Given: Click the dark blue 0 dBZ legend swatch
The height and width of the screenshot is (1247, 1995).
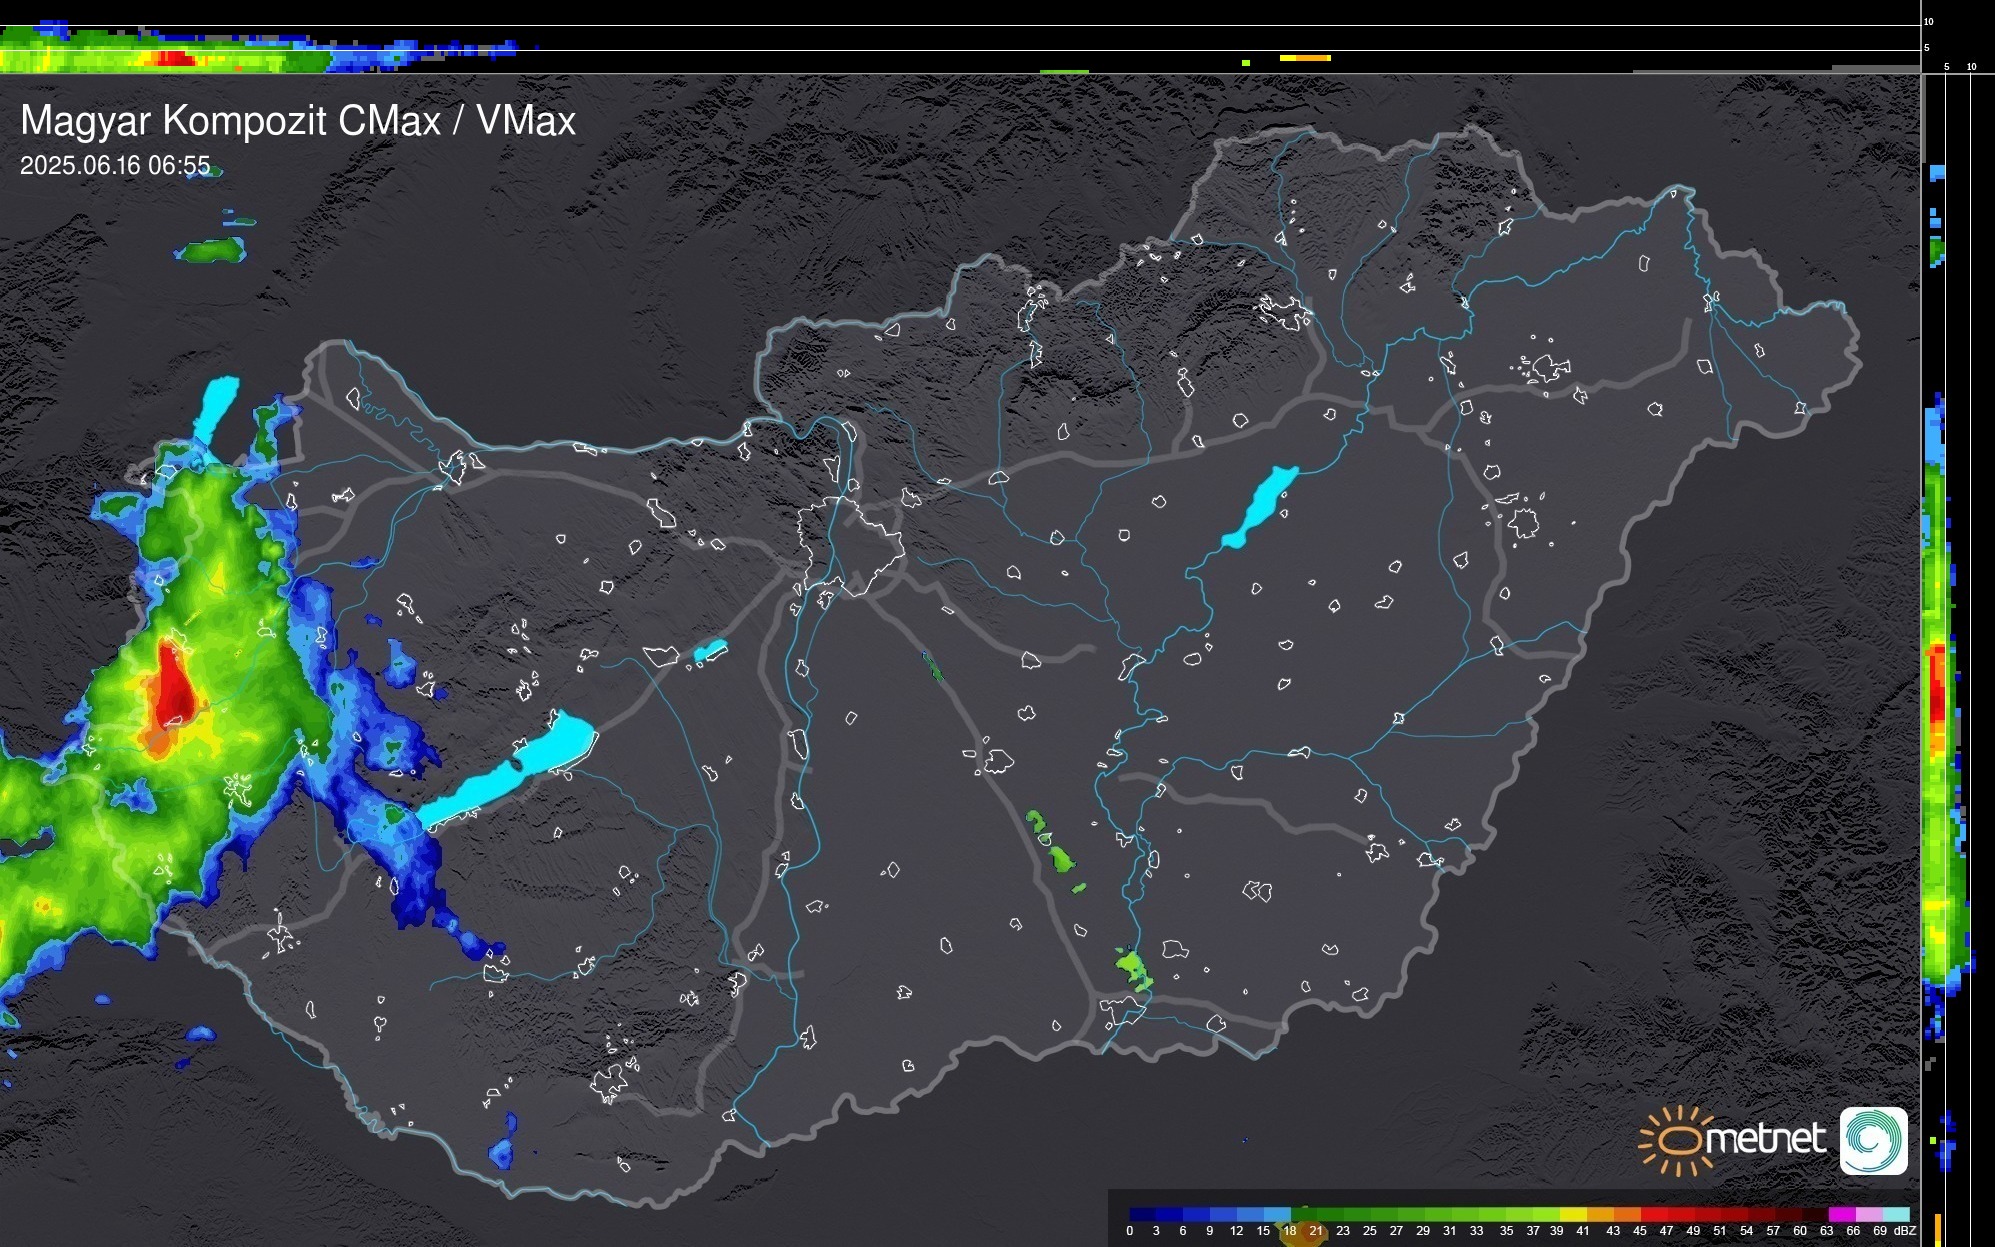Looking at the screenshot, I should 1142,1214.
